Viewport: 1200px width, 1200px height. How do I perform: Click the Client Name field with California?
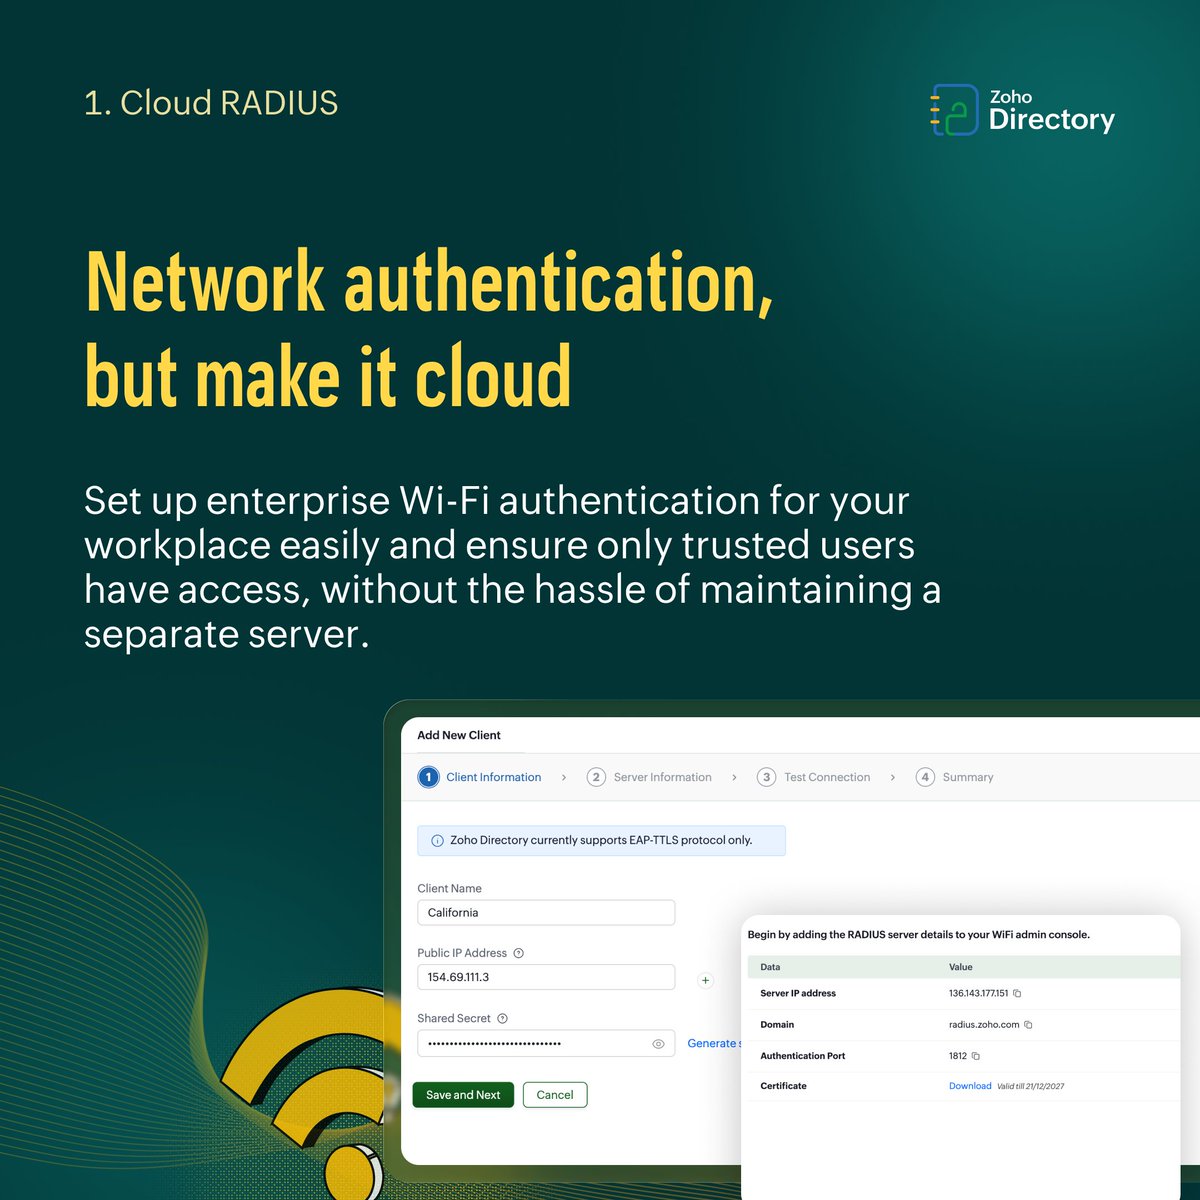[546, 912]
